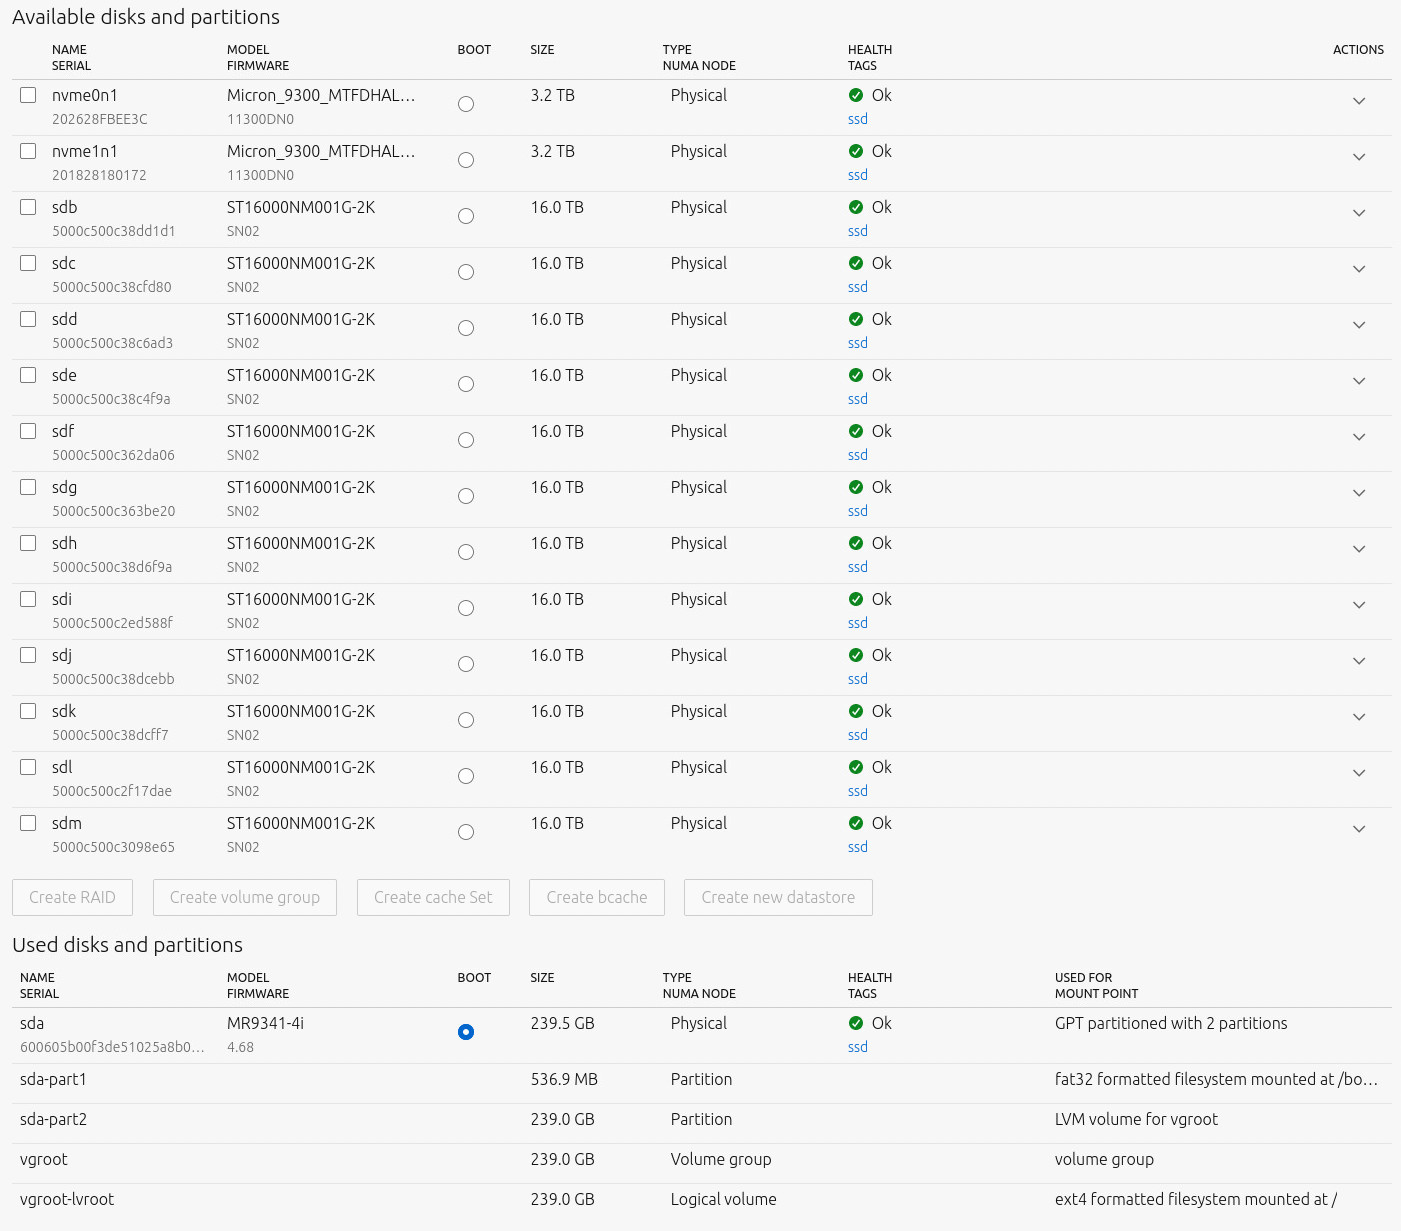Viewport: 1401px width, 1231px height.
Task: Click the health check icon for sdg
Action: [x=855, y=488]
